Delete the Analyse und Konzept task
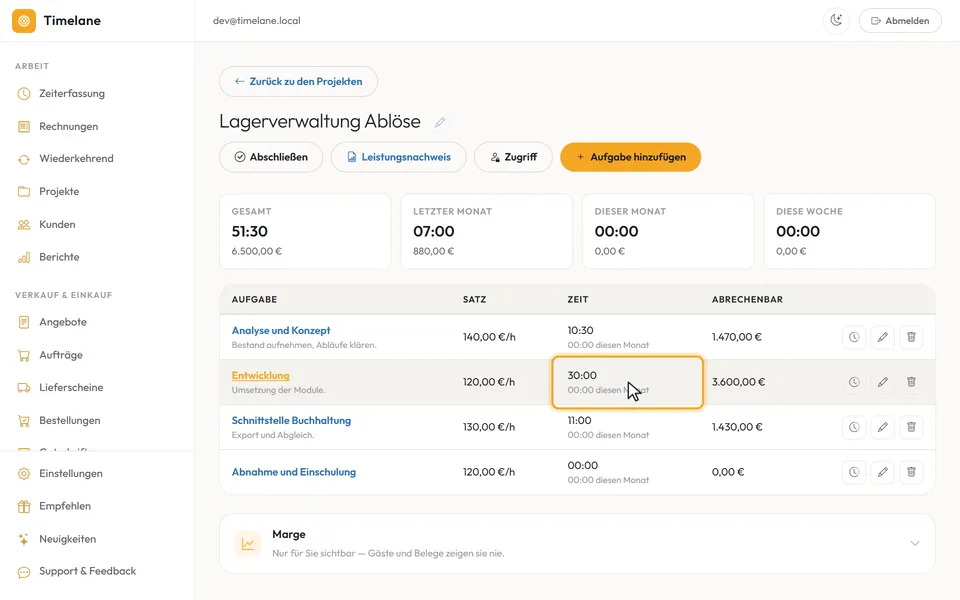Image resolution: width=960 pixels, height=600 pixels. 911,337
